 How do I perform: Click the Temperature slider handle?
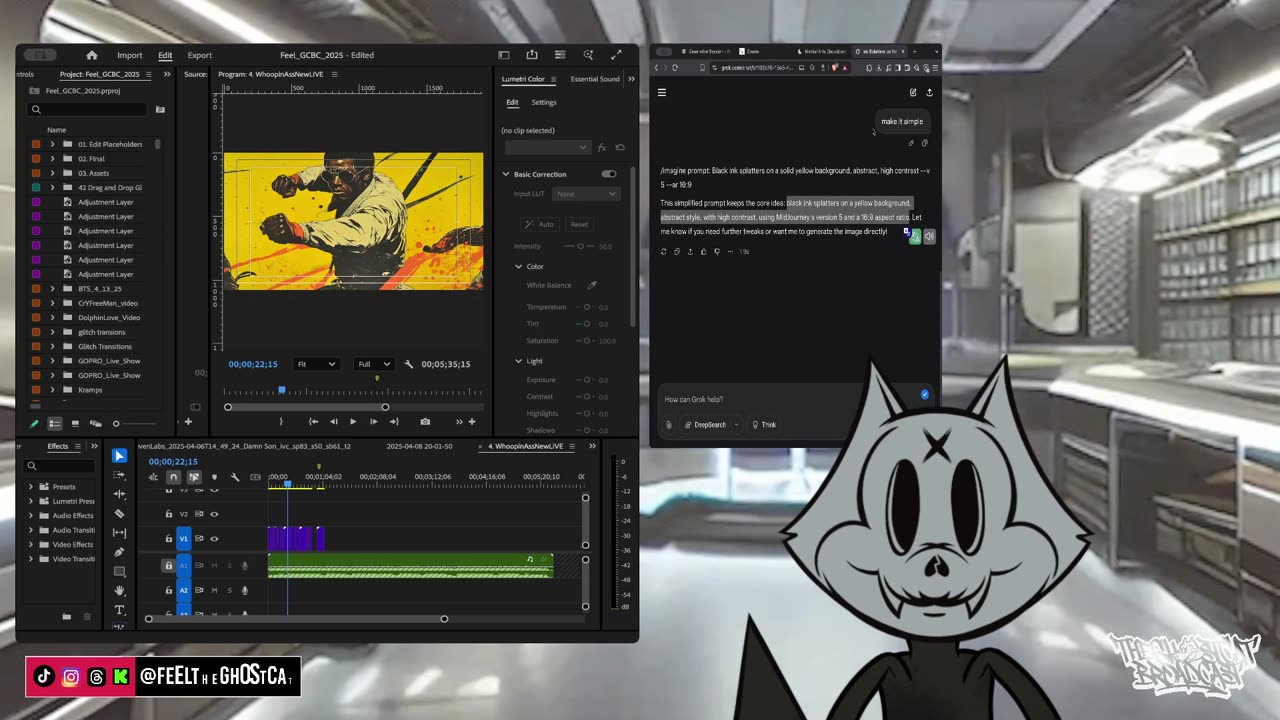[x=587, y=307]
